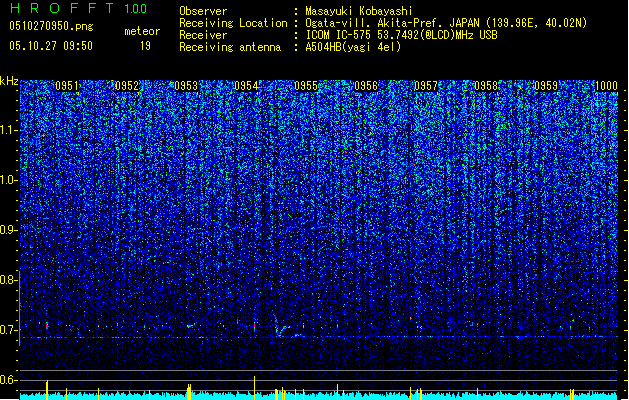This screenshot has width=629, height=400.
Task: Click the timestamp 05.10.27 09:50
Action: point(51,46)
